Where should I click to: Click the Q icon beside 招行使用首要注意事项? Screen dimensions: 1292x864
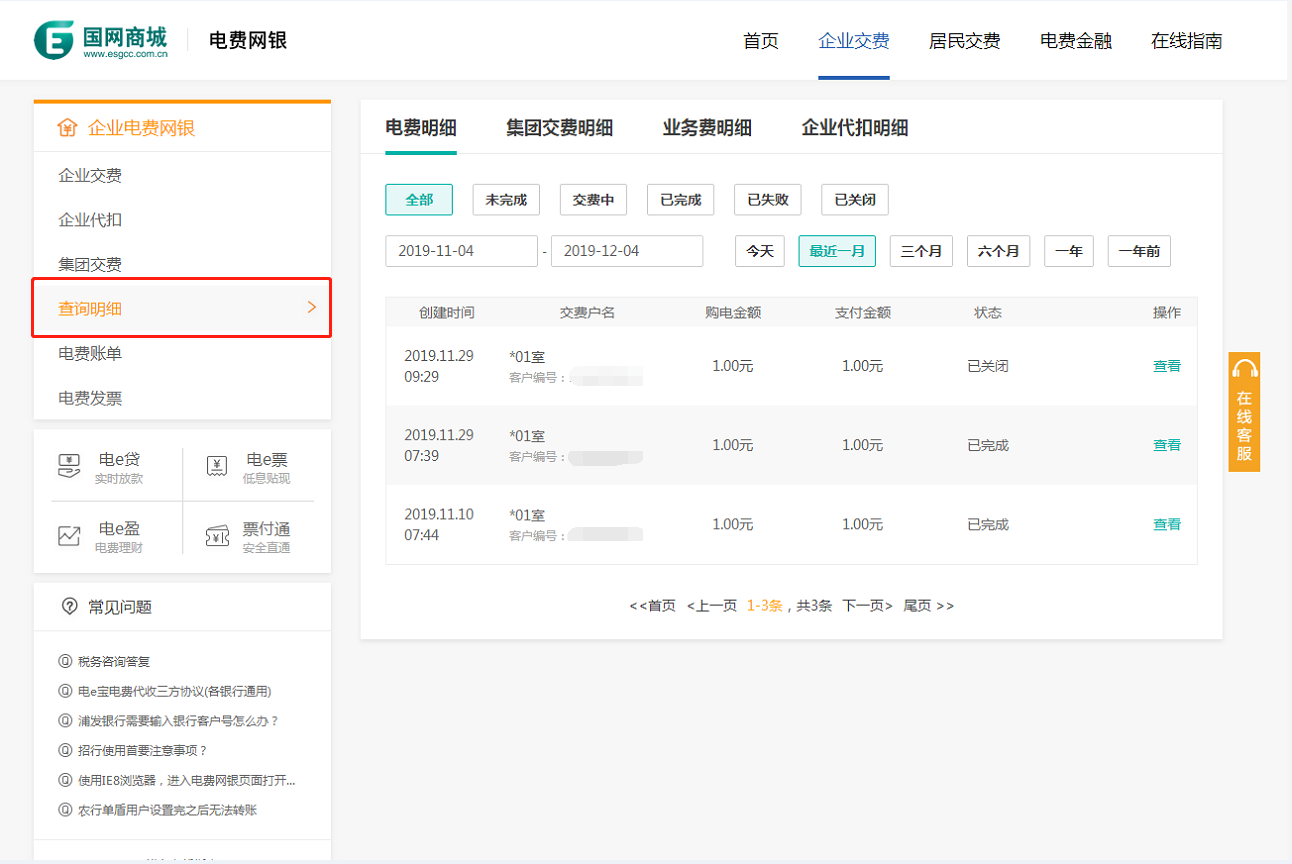[65, 750]
